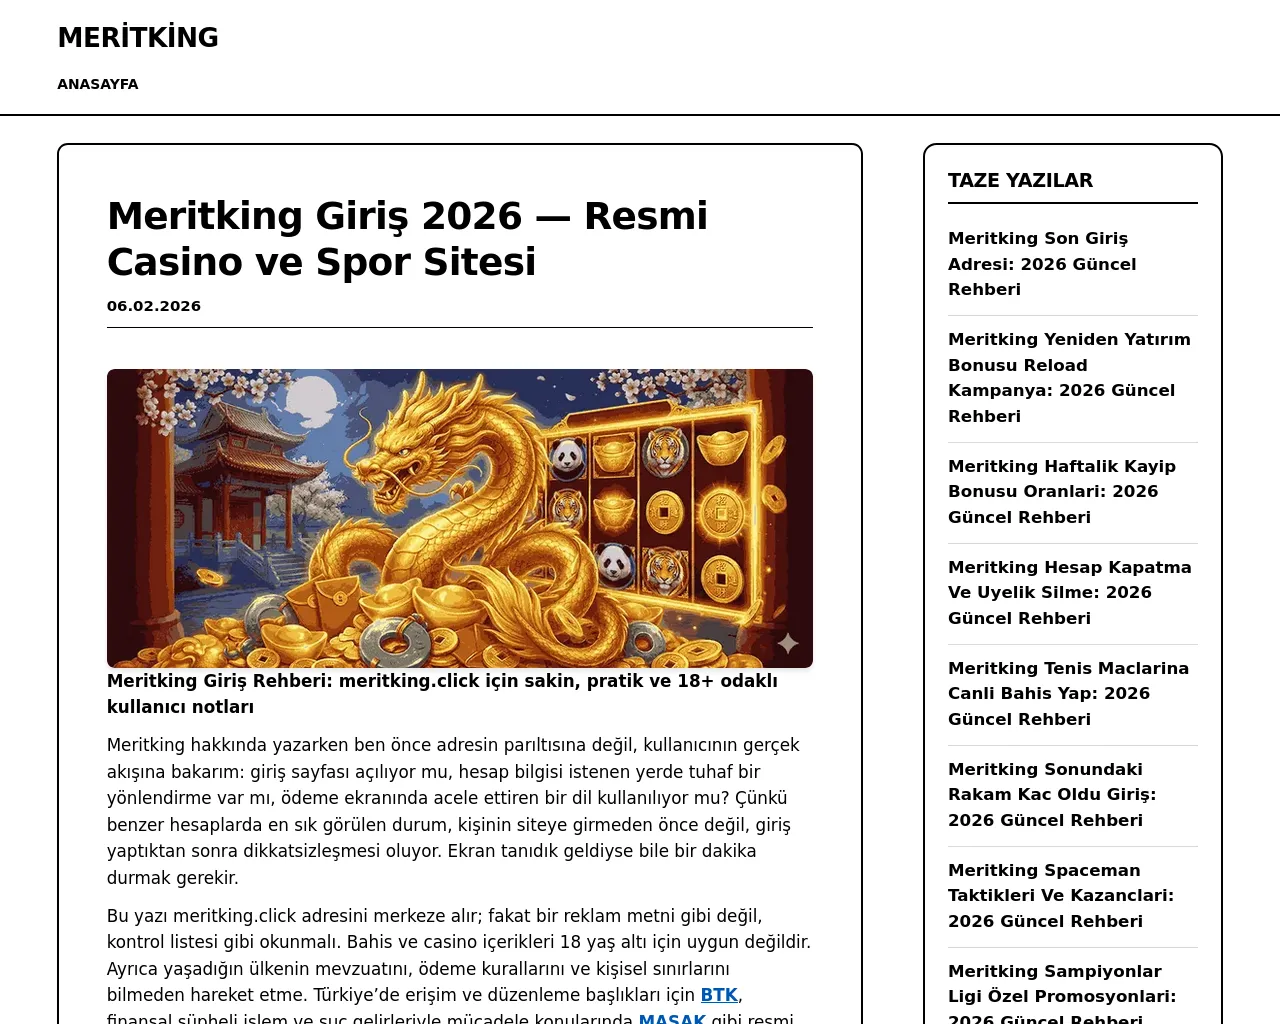1280x1024 pixels.
Task: Open 'Meritking Sonundaki Rakam Kac Oldu' post
Action: pyautogui.click(x=1052, y=795)
